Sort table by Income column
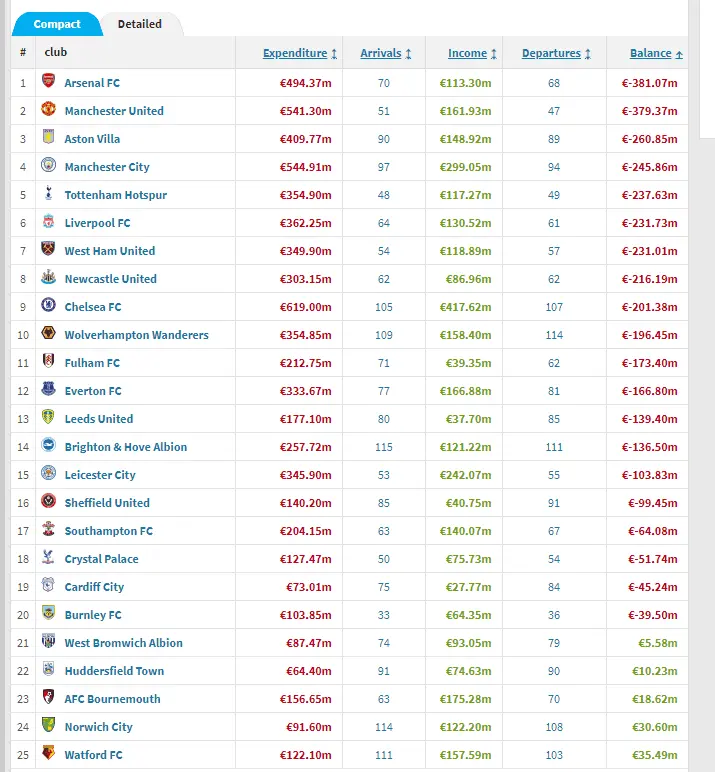The height and width of the screenshot is (772, 715). point(468,53)
